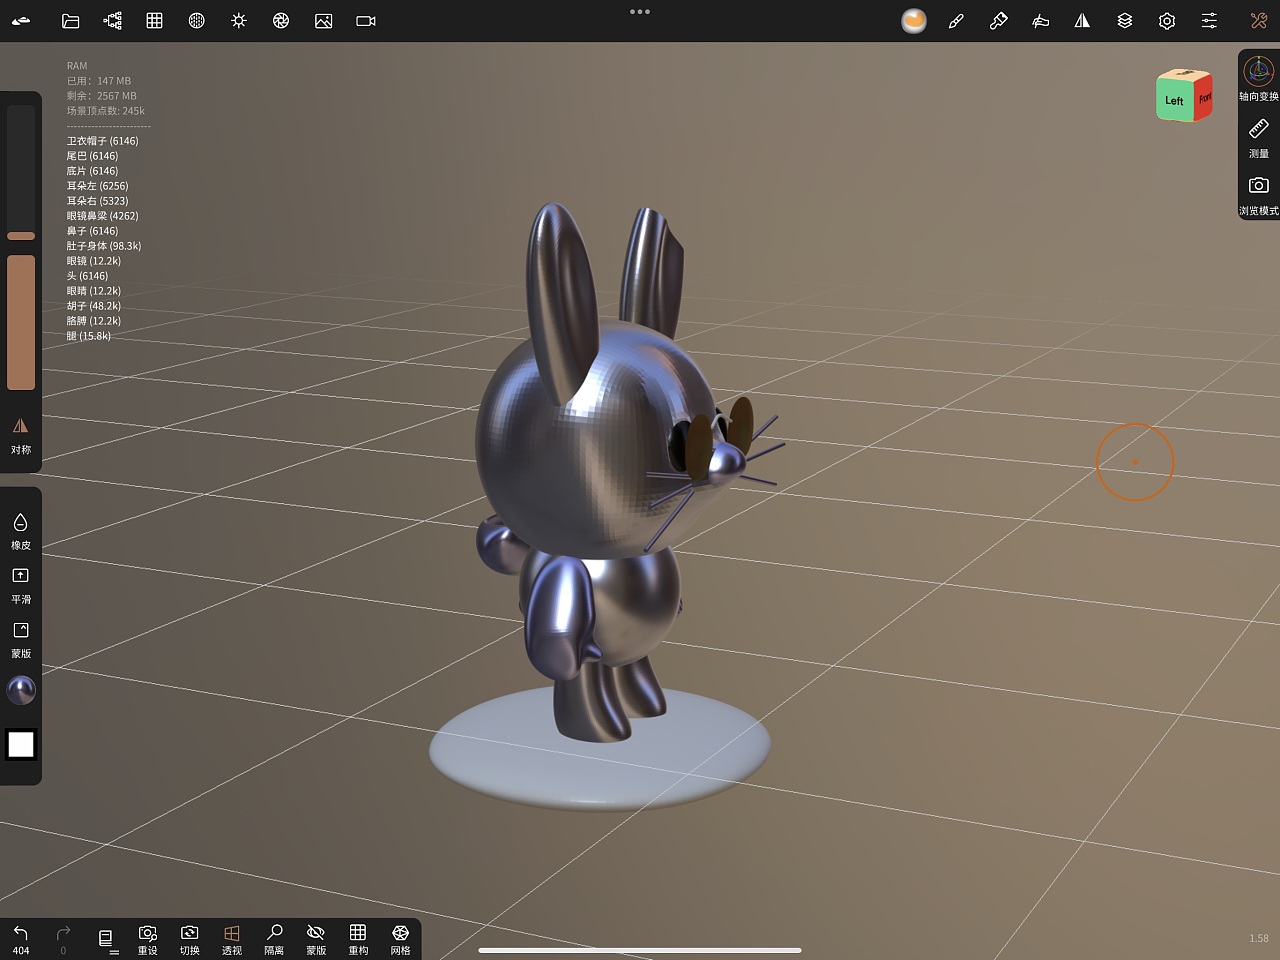Click the Left face of view cube

[x=1175, y=101]
